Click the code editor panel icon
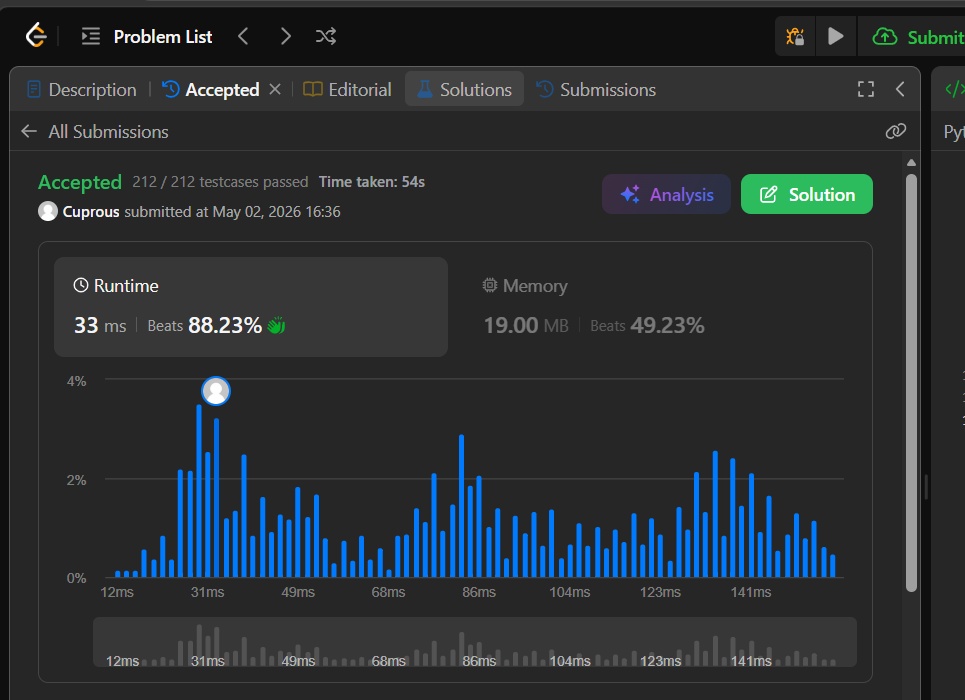Image resolution: width=965 pixels, height=700 pixels. pyautogui.click(x=955, y=89)
